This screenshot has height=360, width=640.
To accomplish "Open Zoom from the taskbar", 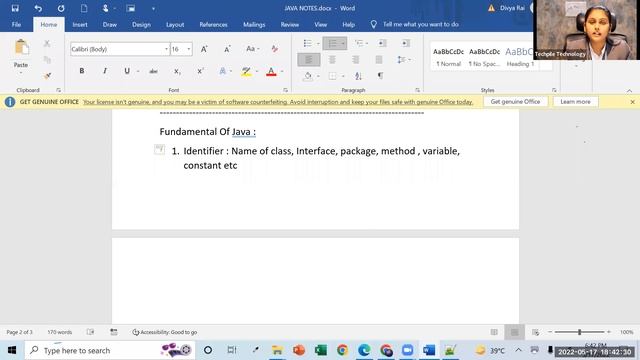I will 407,350.
